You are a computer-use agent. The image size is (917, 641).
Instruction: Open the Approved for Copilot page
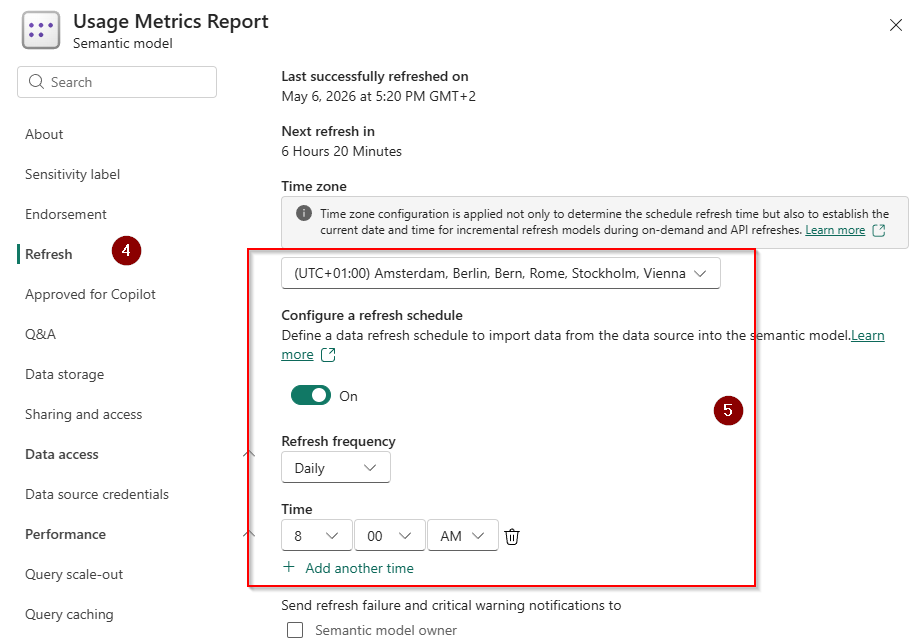(90, 294)
